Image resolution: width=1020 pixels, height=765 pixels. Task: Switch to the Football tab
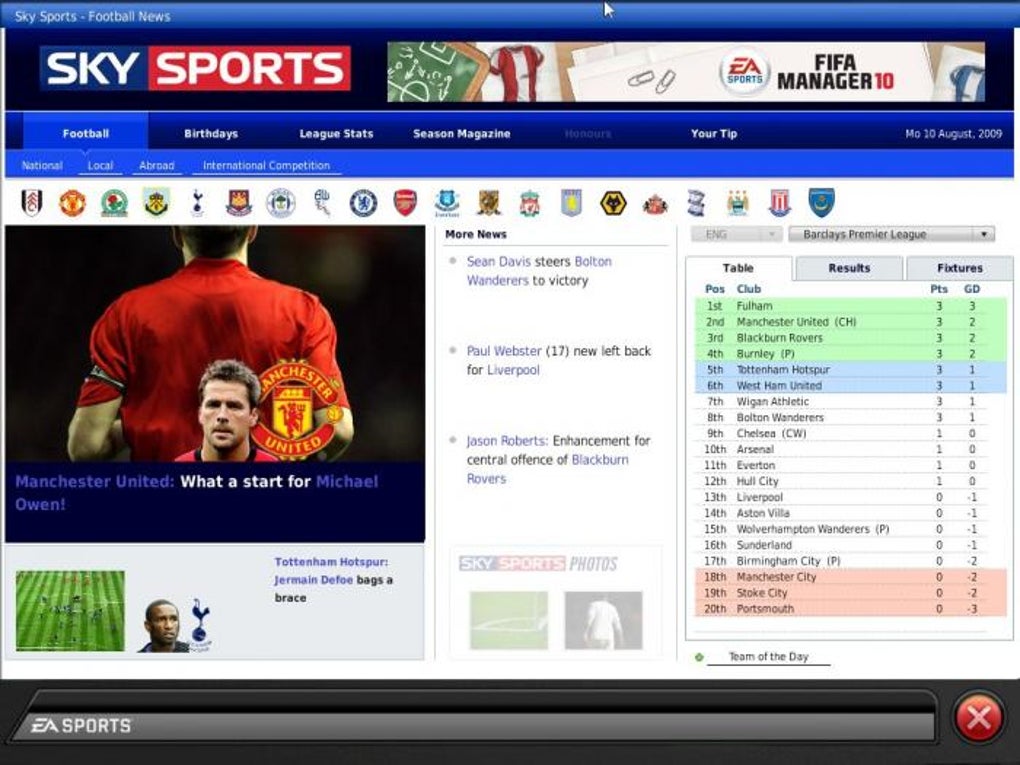tap(86, 133)
